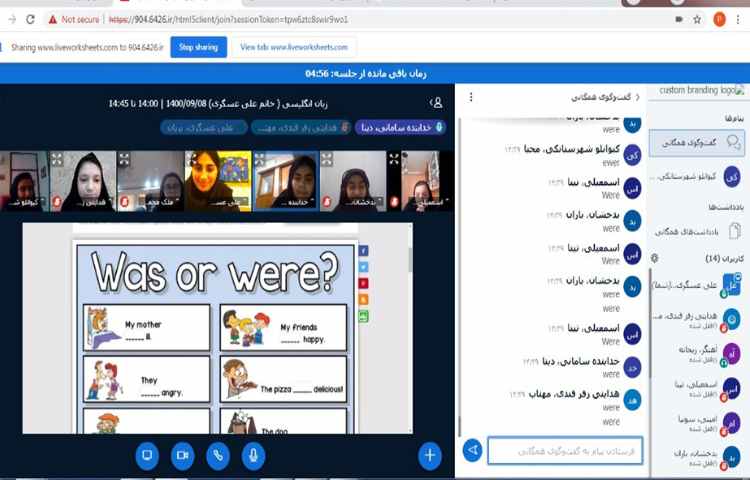Click the chat message input field
The height and width of the screenshot is (480, 750).
[565, 451]
